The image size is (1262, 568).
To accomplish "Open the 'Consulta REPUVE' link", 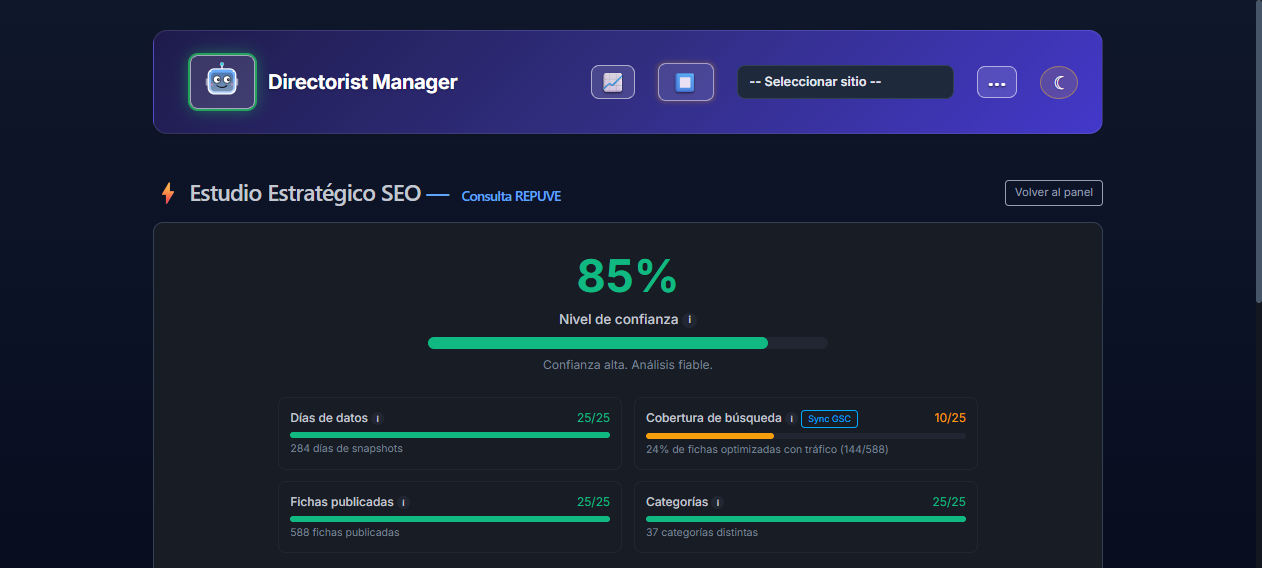I will (x=511, y=196).
